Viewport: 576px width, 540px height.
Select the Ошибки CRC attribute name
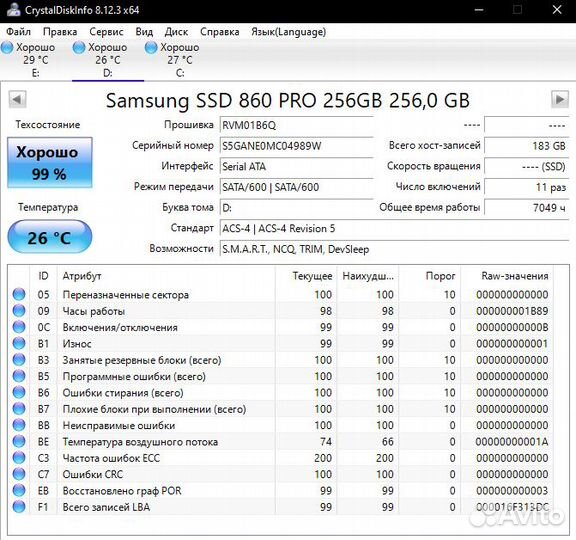(93, 474)
